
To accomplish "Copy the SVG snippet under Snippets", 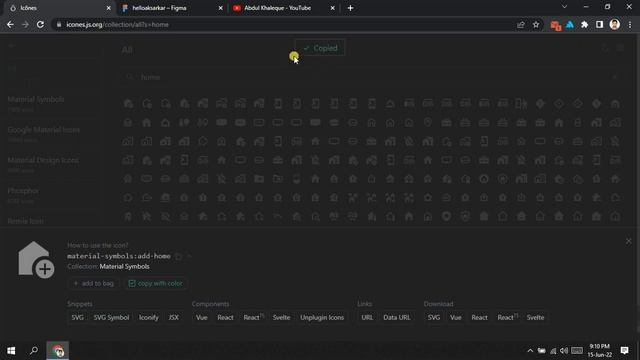I will [77, 318].
